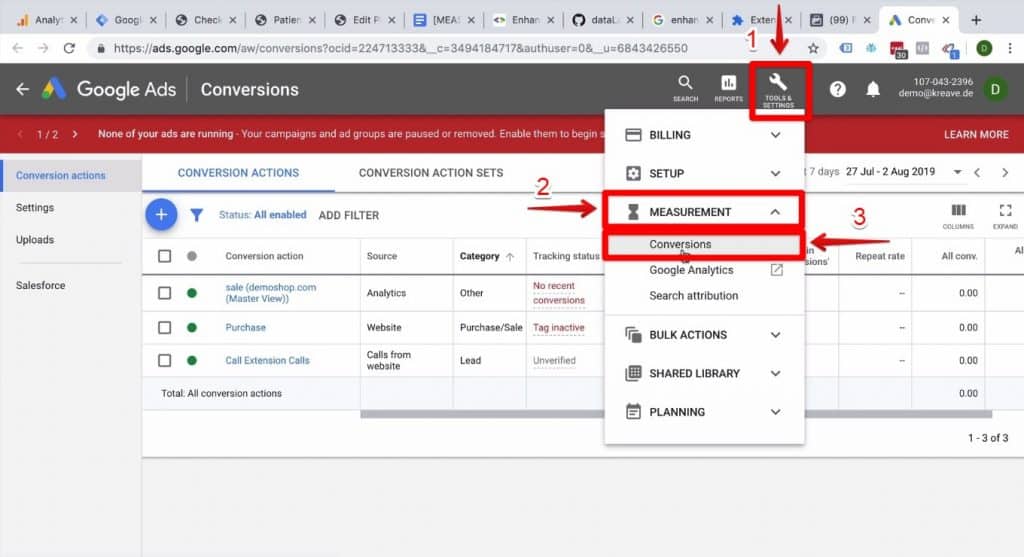Click the Learn More link

[x=976, y=134]
